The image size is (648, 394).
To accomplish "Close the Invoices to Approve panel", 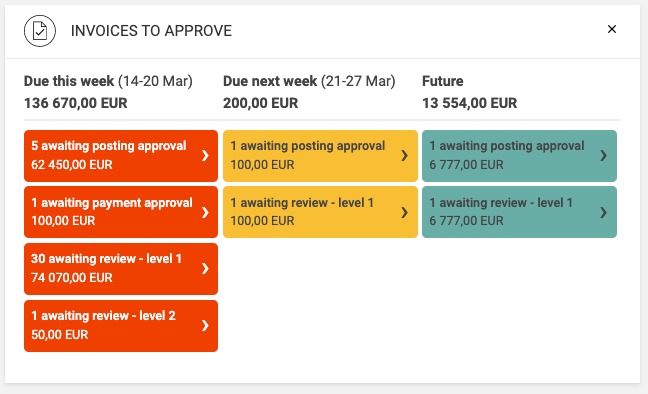I will click(612, 29).
